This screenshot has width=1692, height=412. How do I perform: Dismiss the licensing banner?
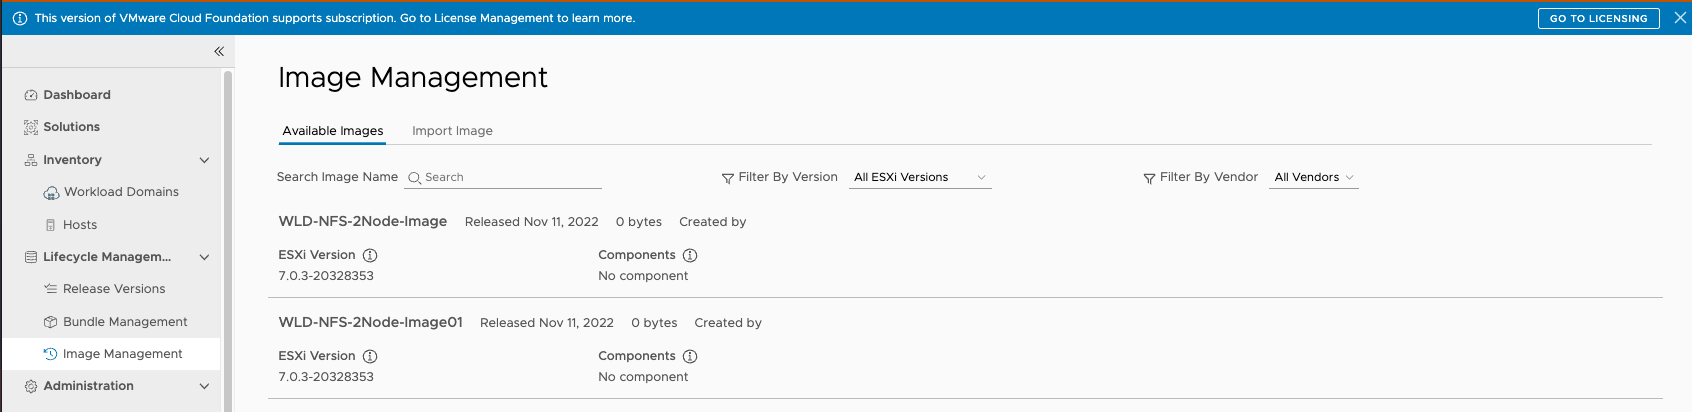pos(1680,18)
